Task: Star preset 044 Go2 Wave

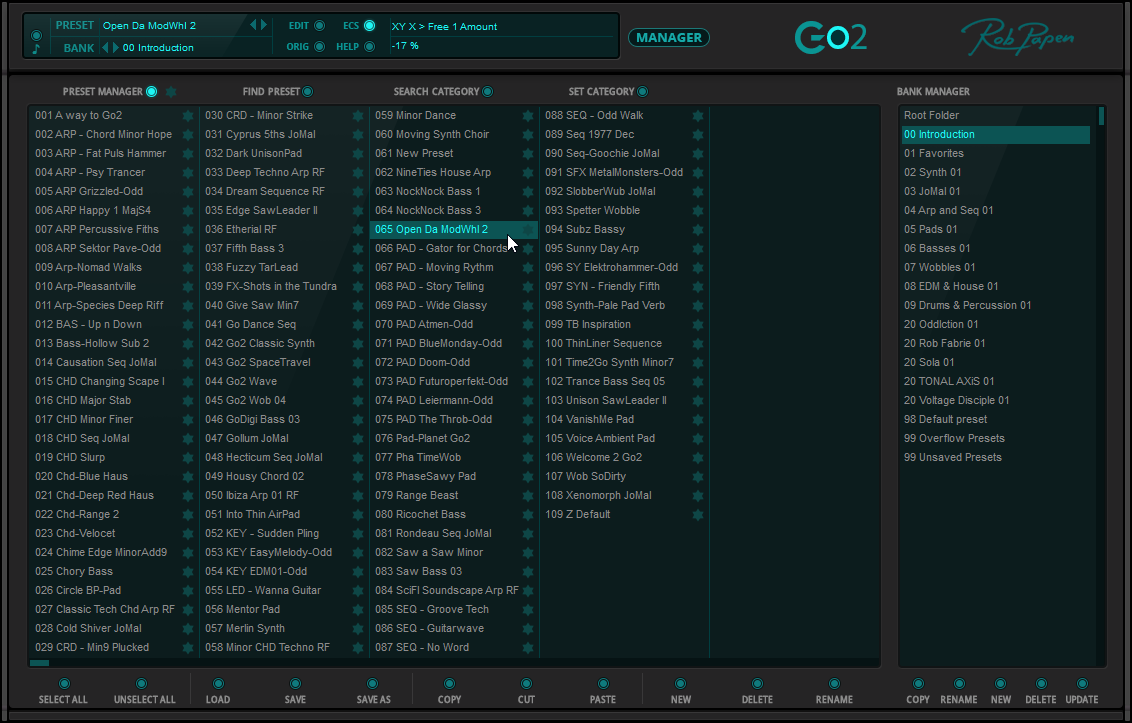Action: pyautogui.click(x=357, y=381)
